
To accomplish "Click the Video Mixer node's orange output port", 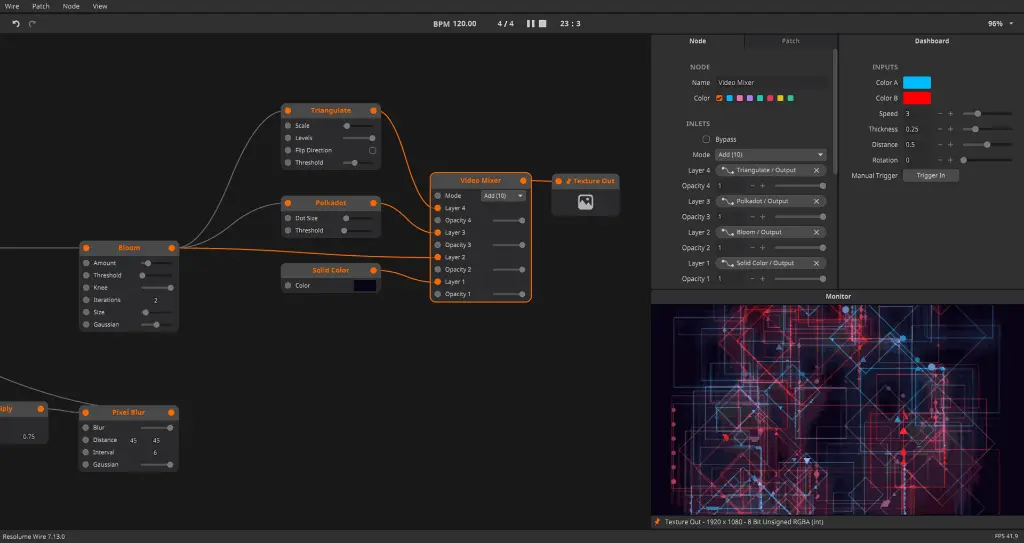I will click(x=524, y=181).
